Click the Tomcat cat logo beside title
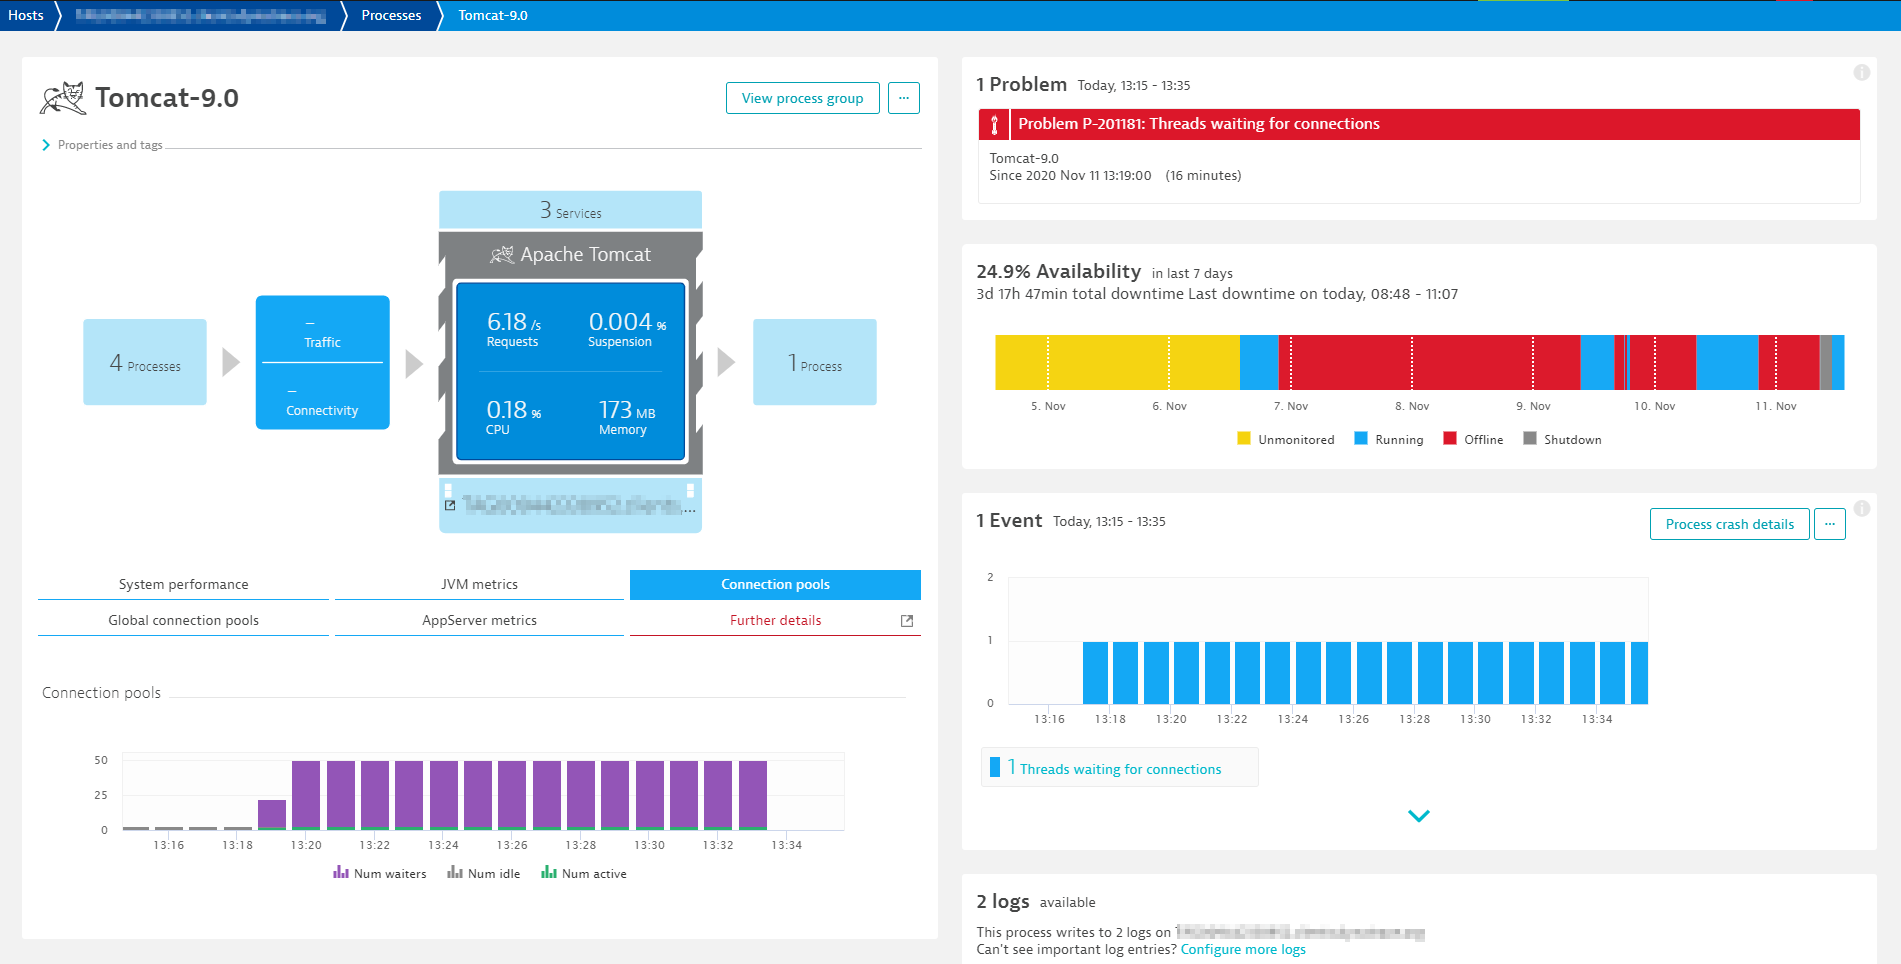 tap(63, 98)
